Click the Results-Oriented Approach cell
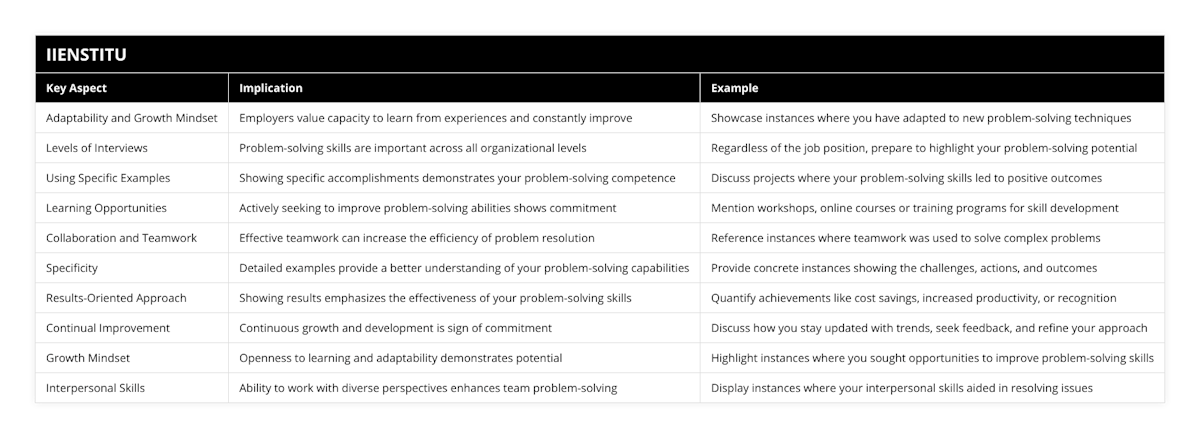Screen dimensions: 1200x438 [x=117, y=298]
